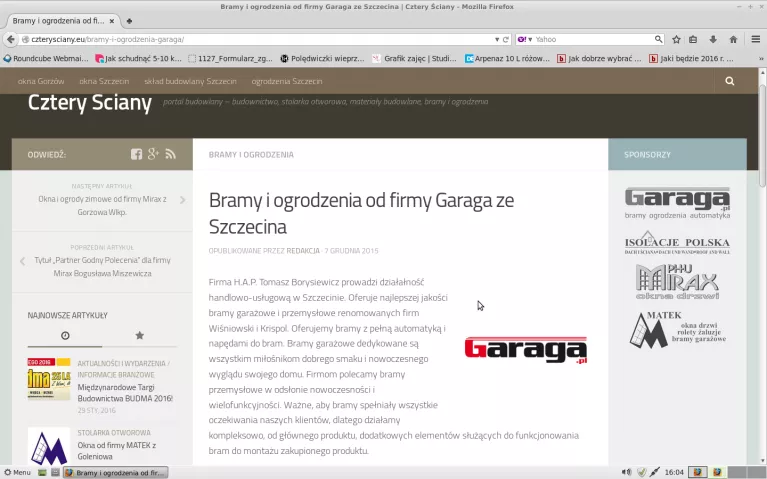Visit the Facebook icon under Odwiedź
767x479 pixels.
[136, 154]
